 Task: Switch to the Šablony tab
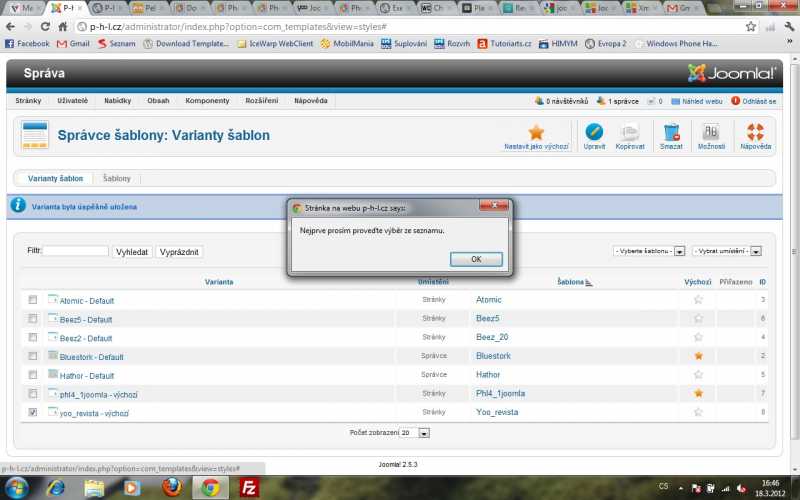(116, 178)
